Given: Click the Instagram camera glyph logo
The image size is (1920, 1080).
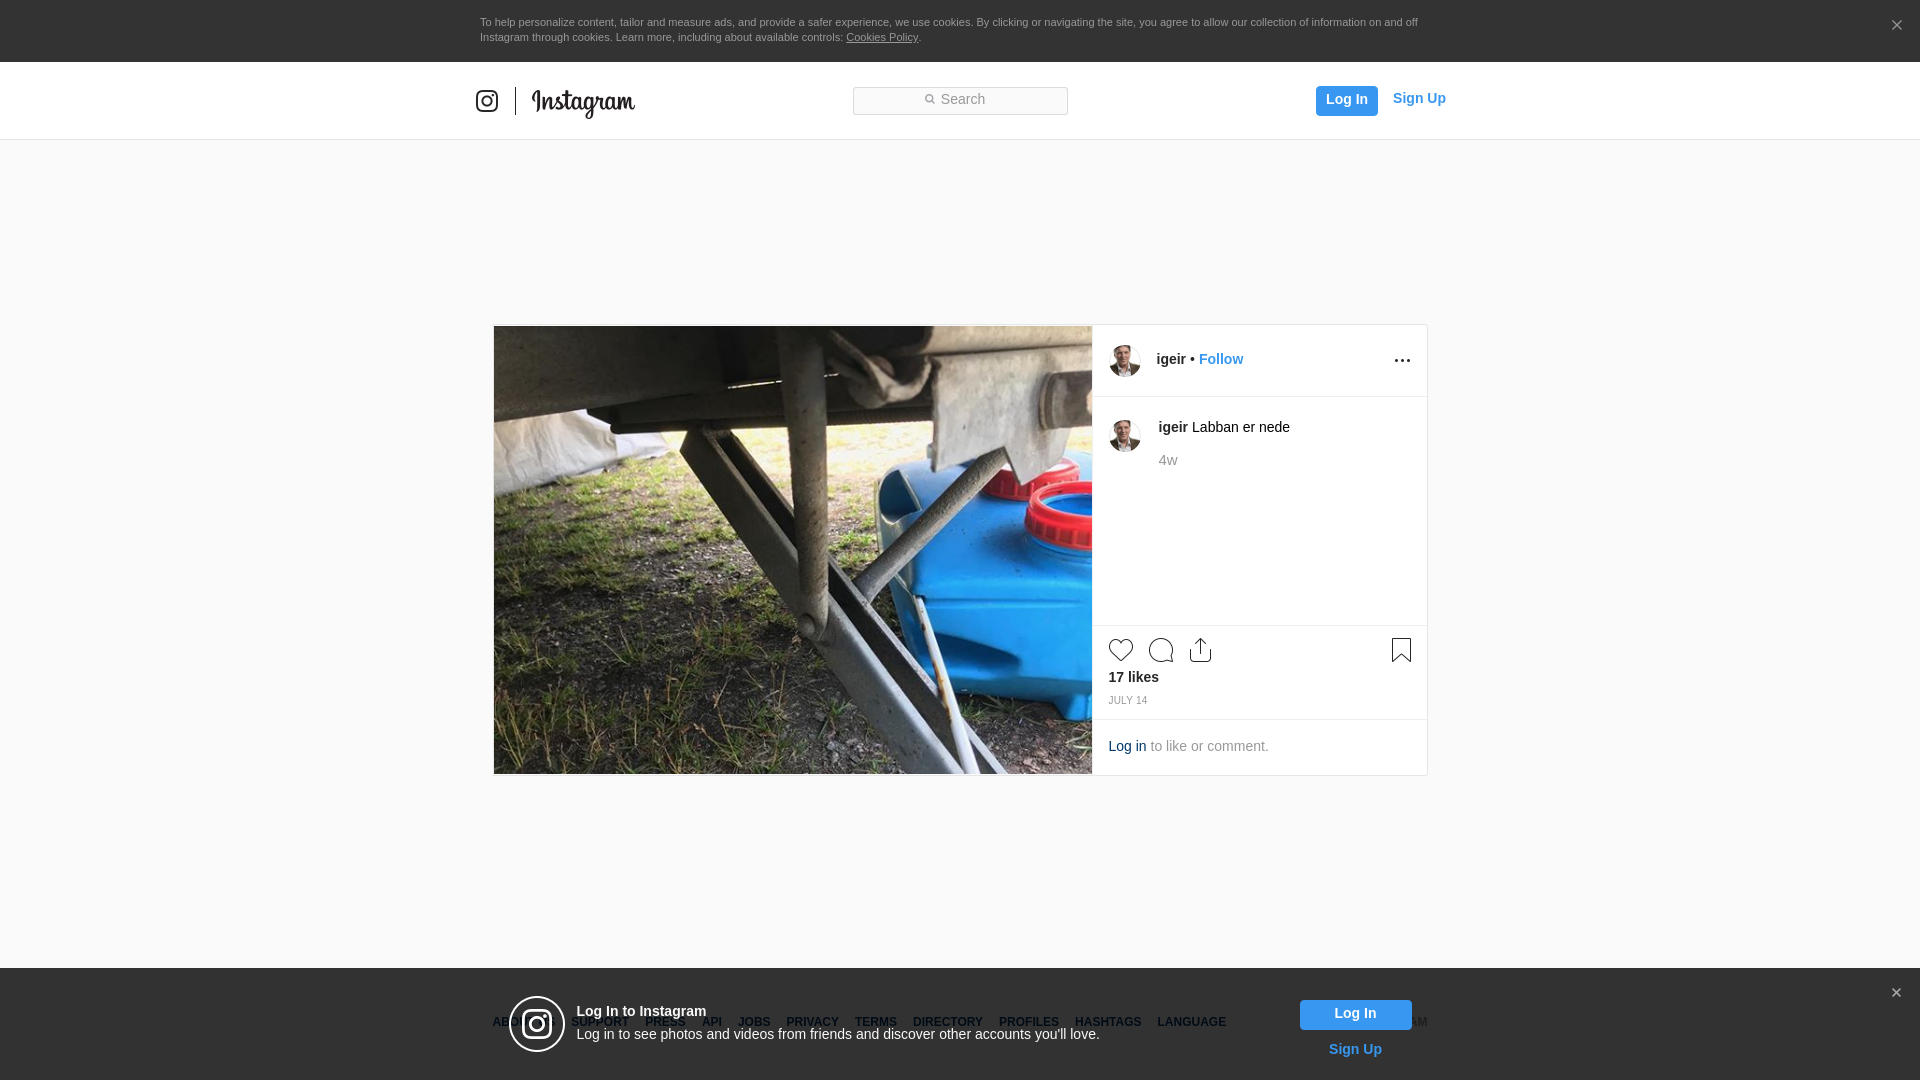Looking at the screenshot, I should coord(487,101).
